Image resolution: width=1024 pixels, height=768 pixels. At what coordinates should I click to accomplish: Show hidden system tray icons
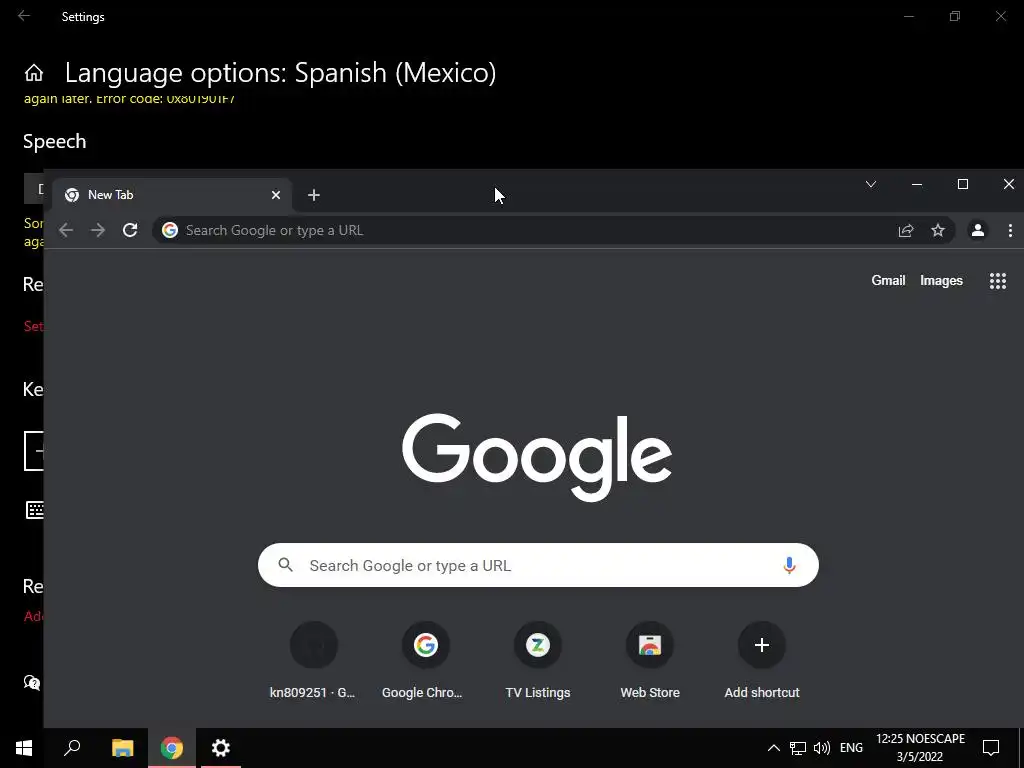(x=773, y=748)
